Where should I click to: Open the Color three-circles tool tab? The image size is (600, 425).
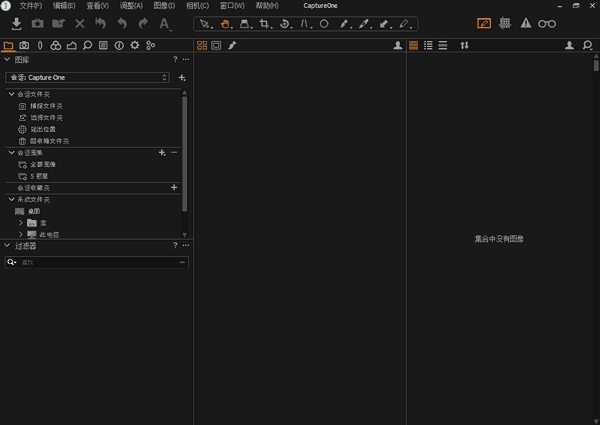56,46
